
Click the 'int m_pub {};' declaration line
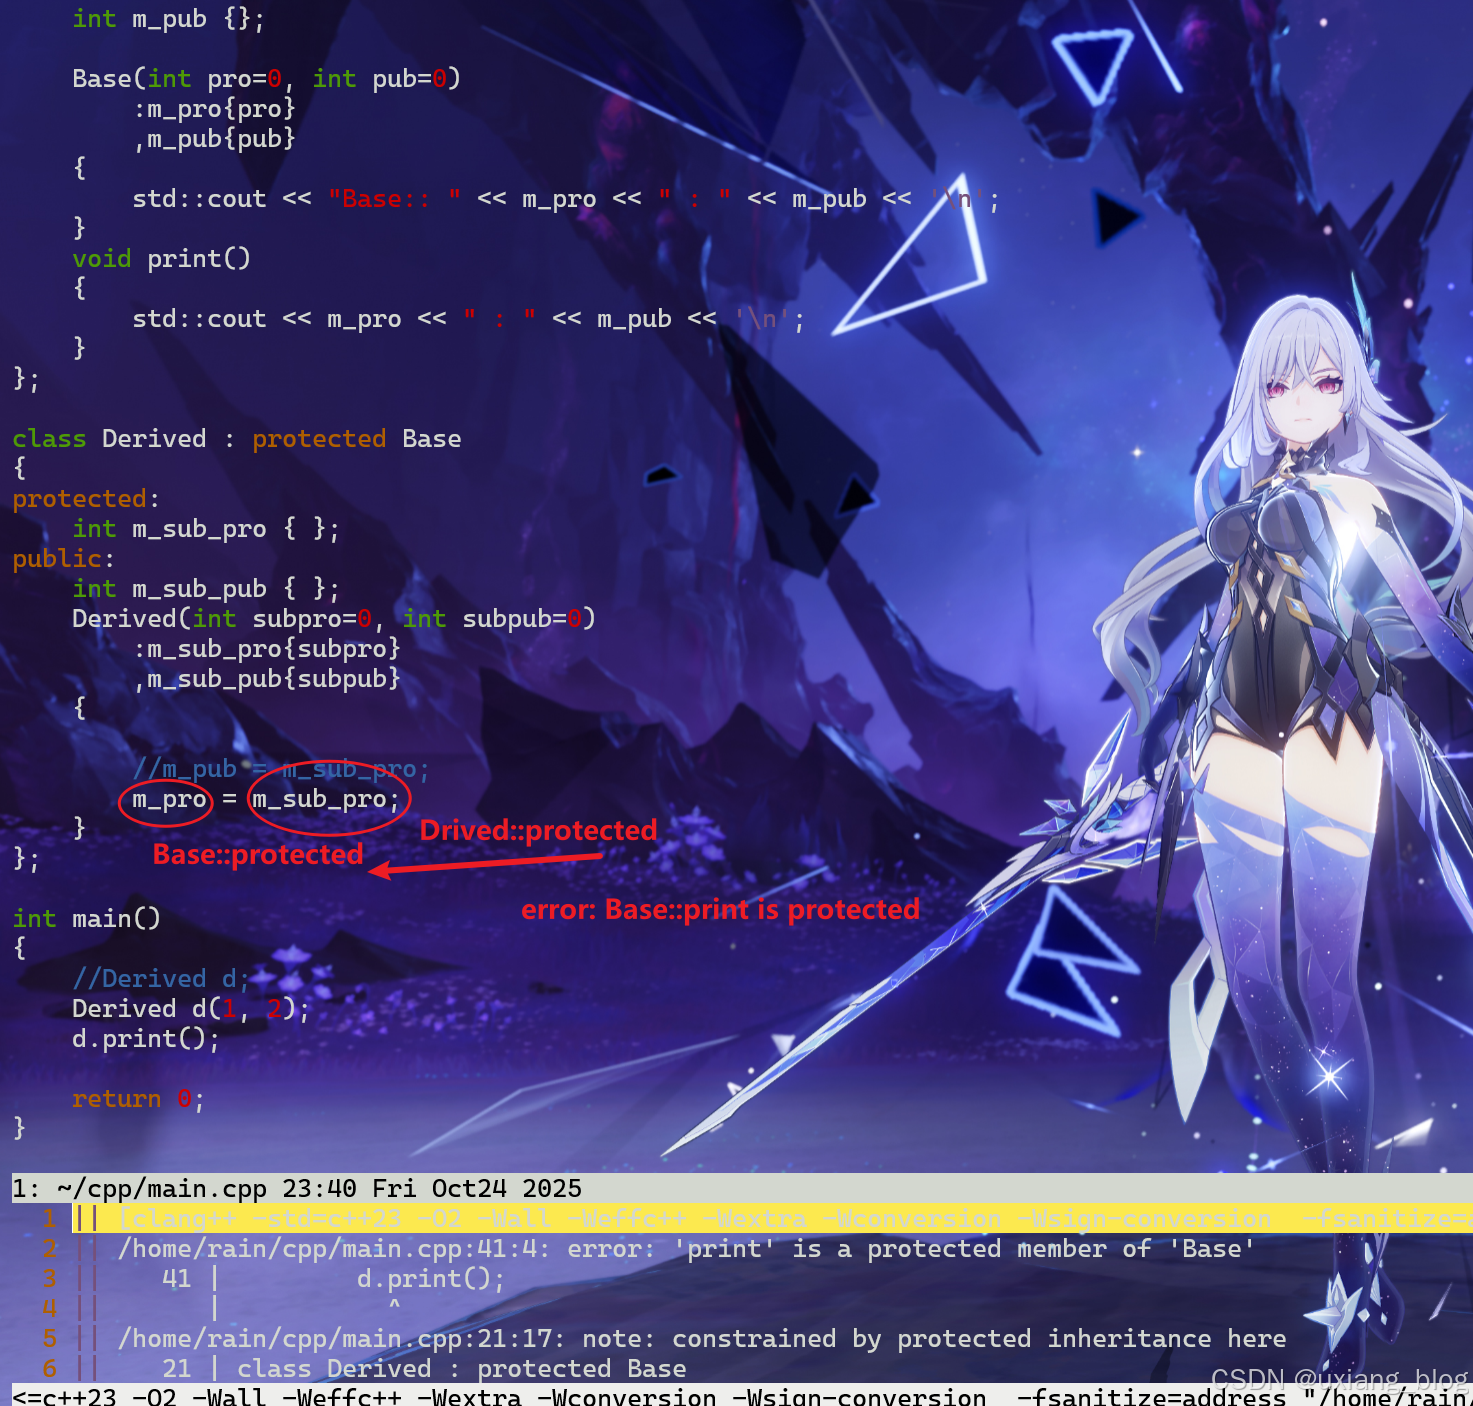click(168, 19)
